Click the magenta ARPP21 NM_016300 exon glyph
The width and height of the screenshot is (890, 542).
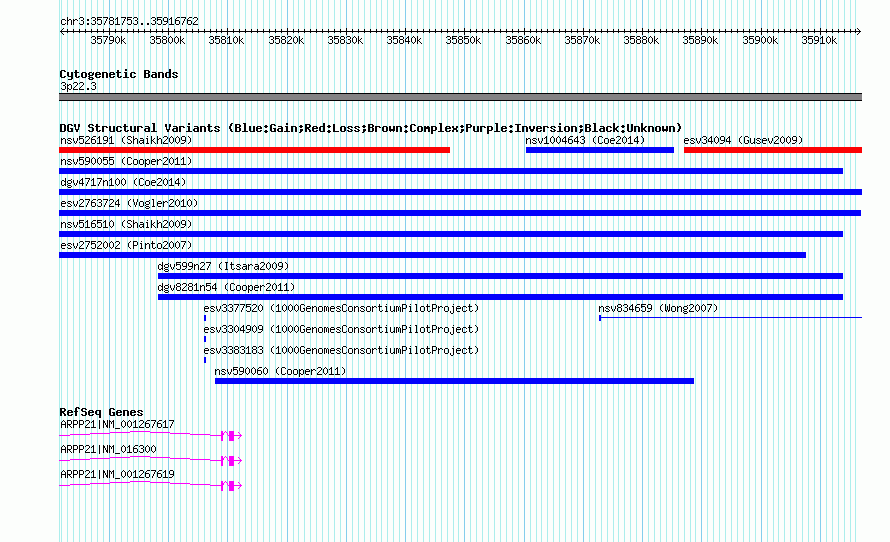pos(231,461)
